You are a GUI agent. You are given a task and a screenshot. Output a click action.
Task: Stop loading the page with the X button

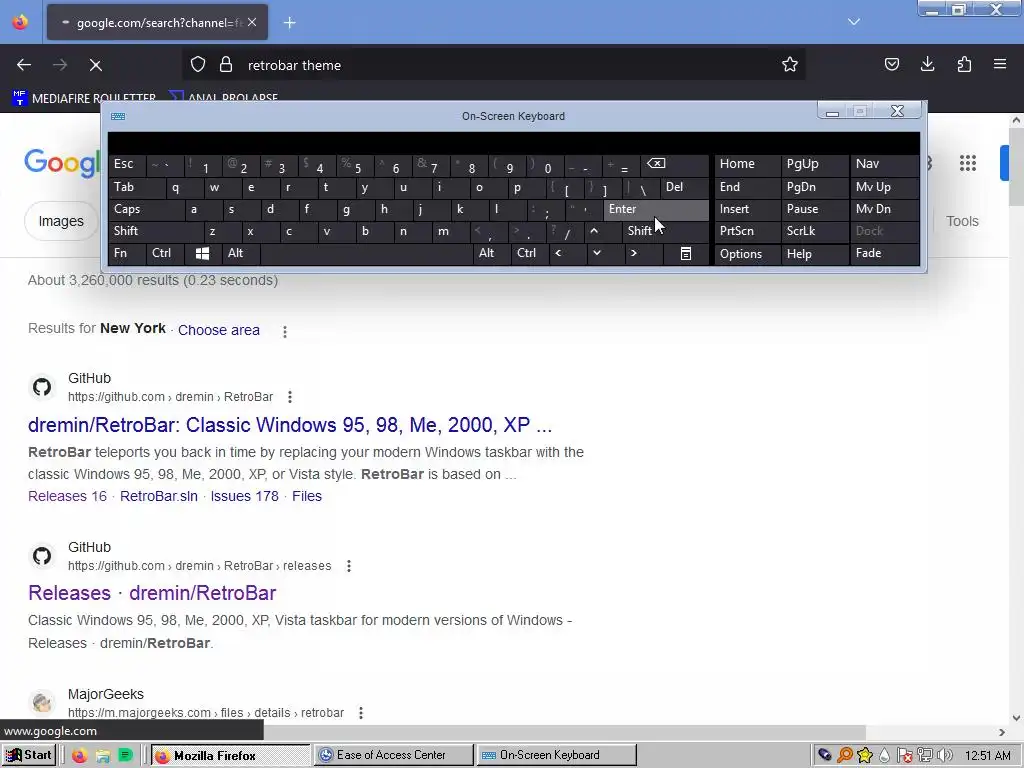click(x=95, y=65)
